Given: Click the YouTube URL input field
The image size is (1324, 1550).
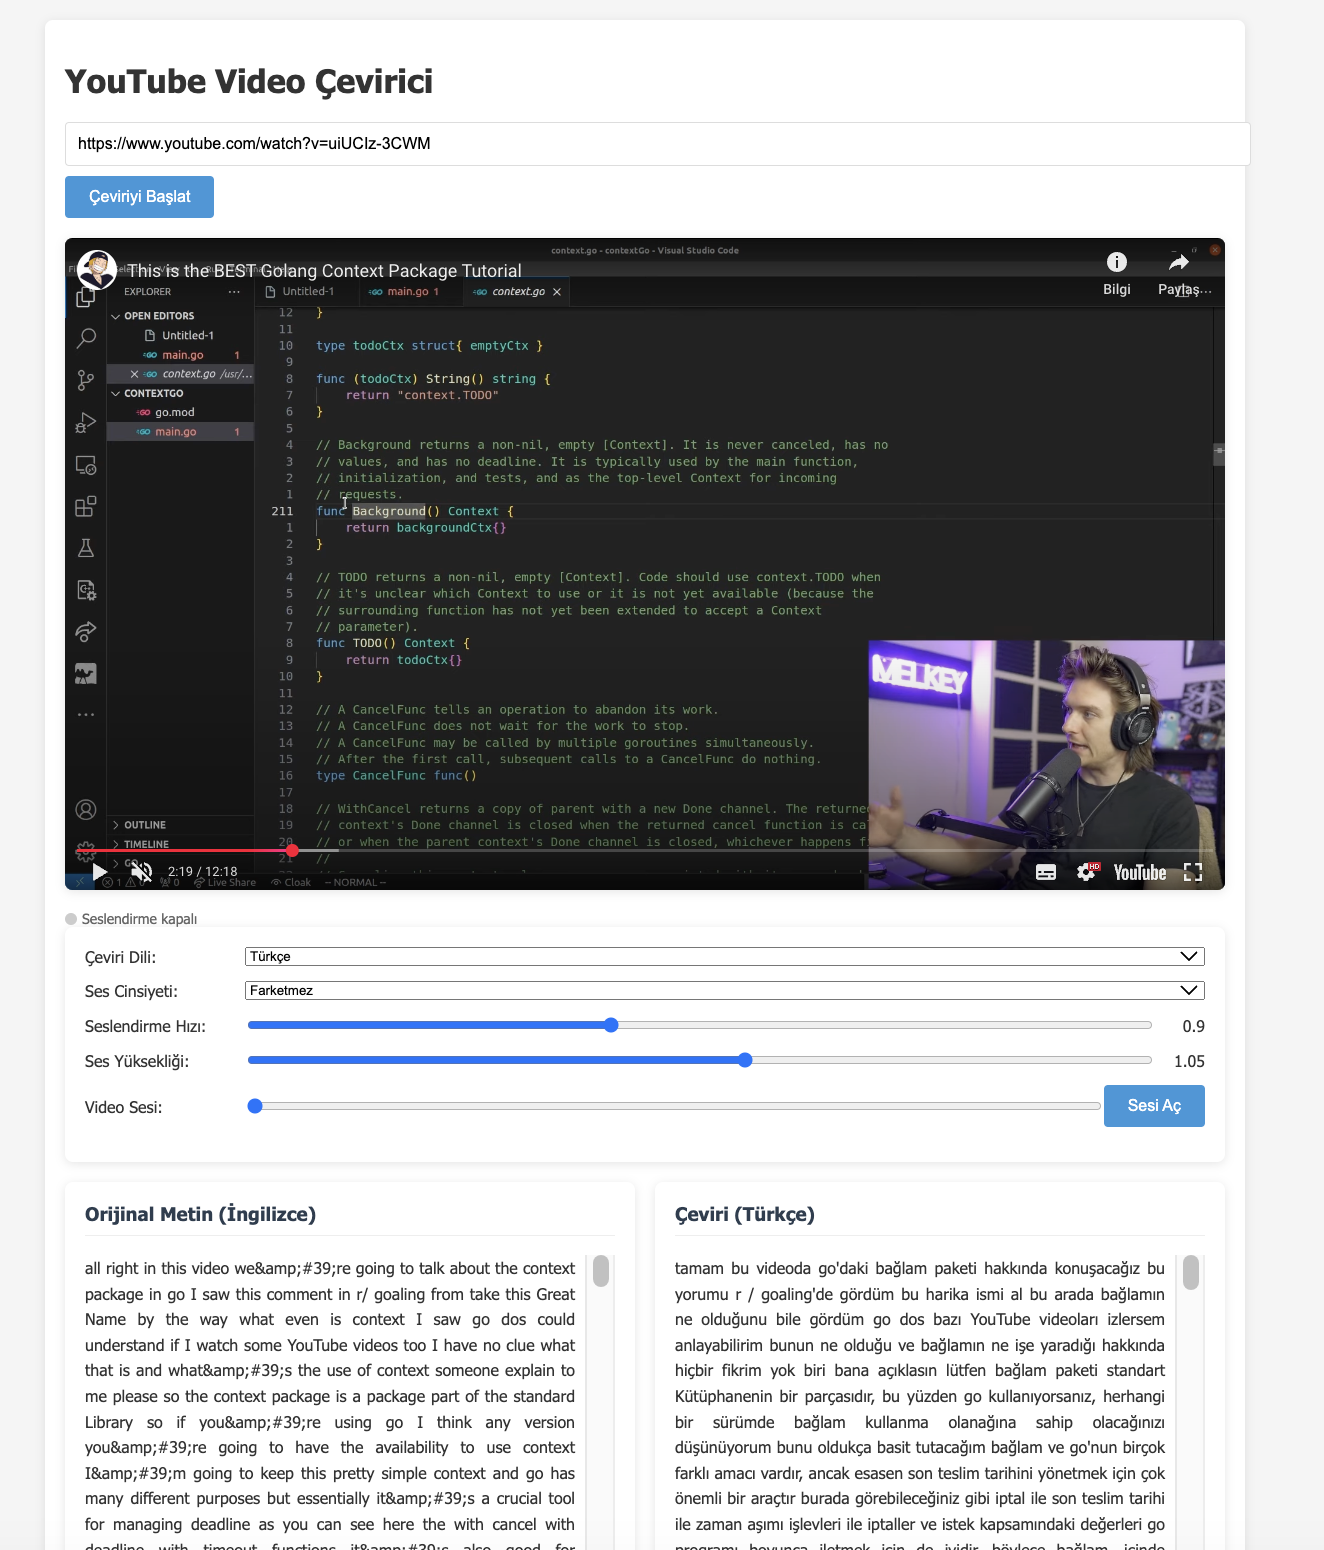Looking at the screenshot, I should point(657,144).
